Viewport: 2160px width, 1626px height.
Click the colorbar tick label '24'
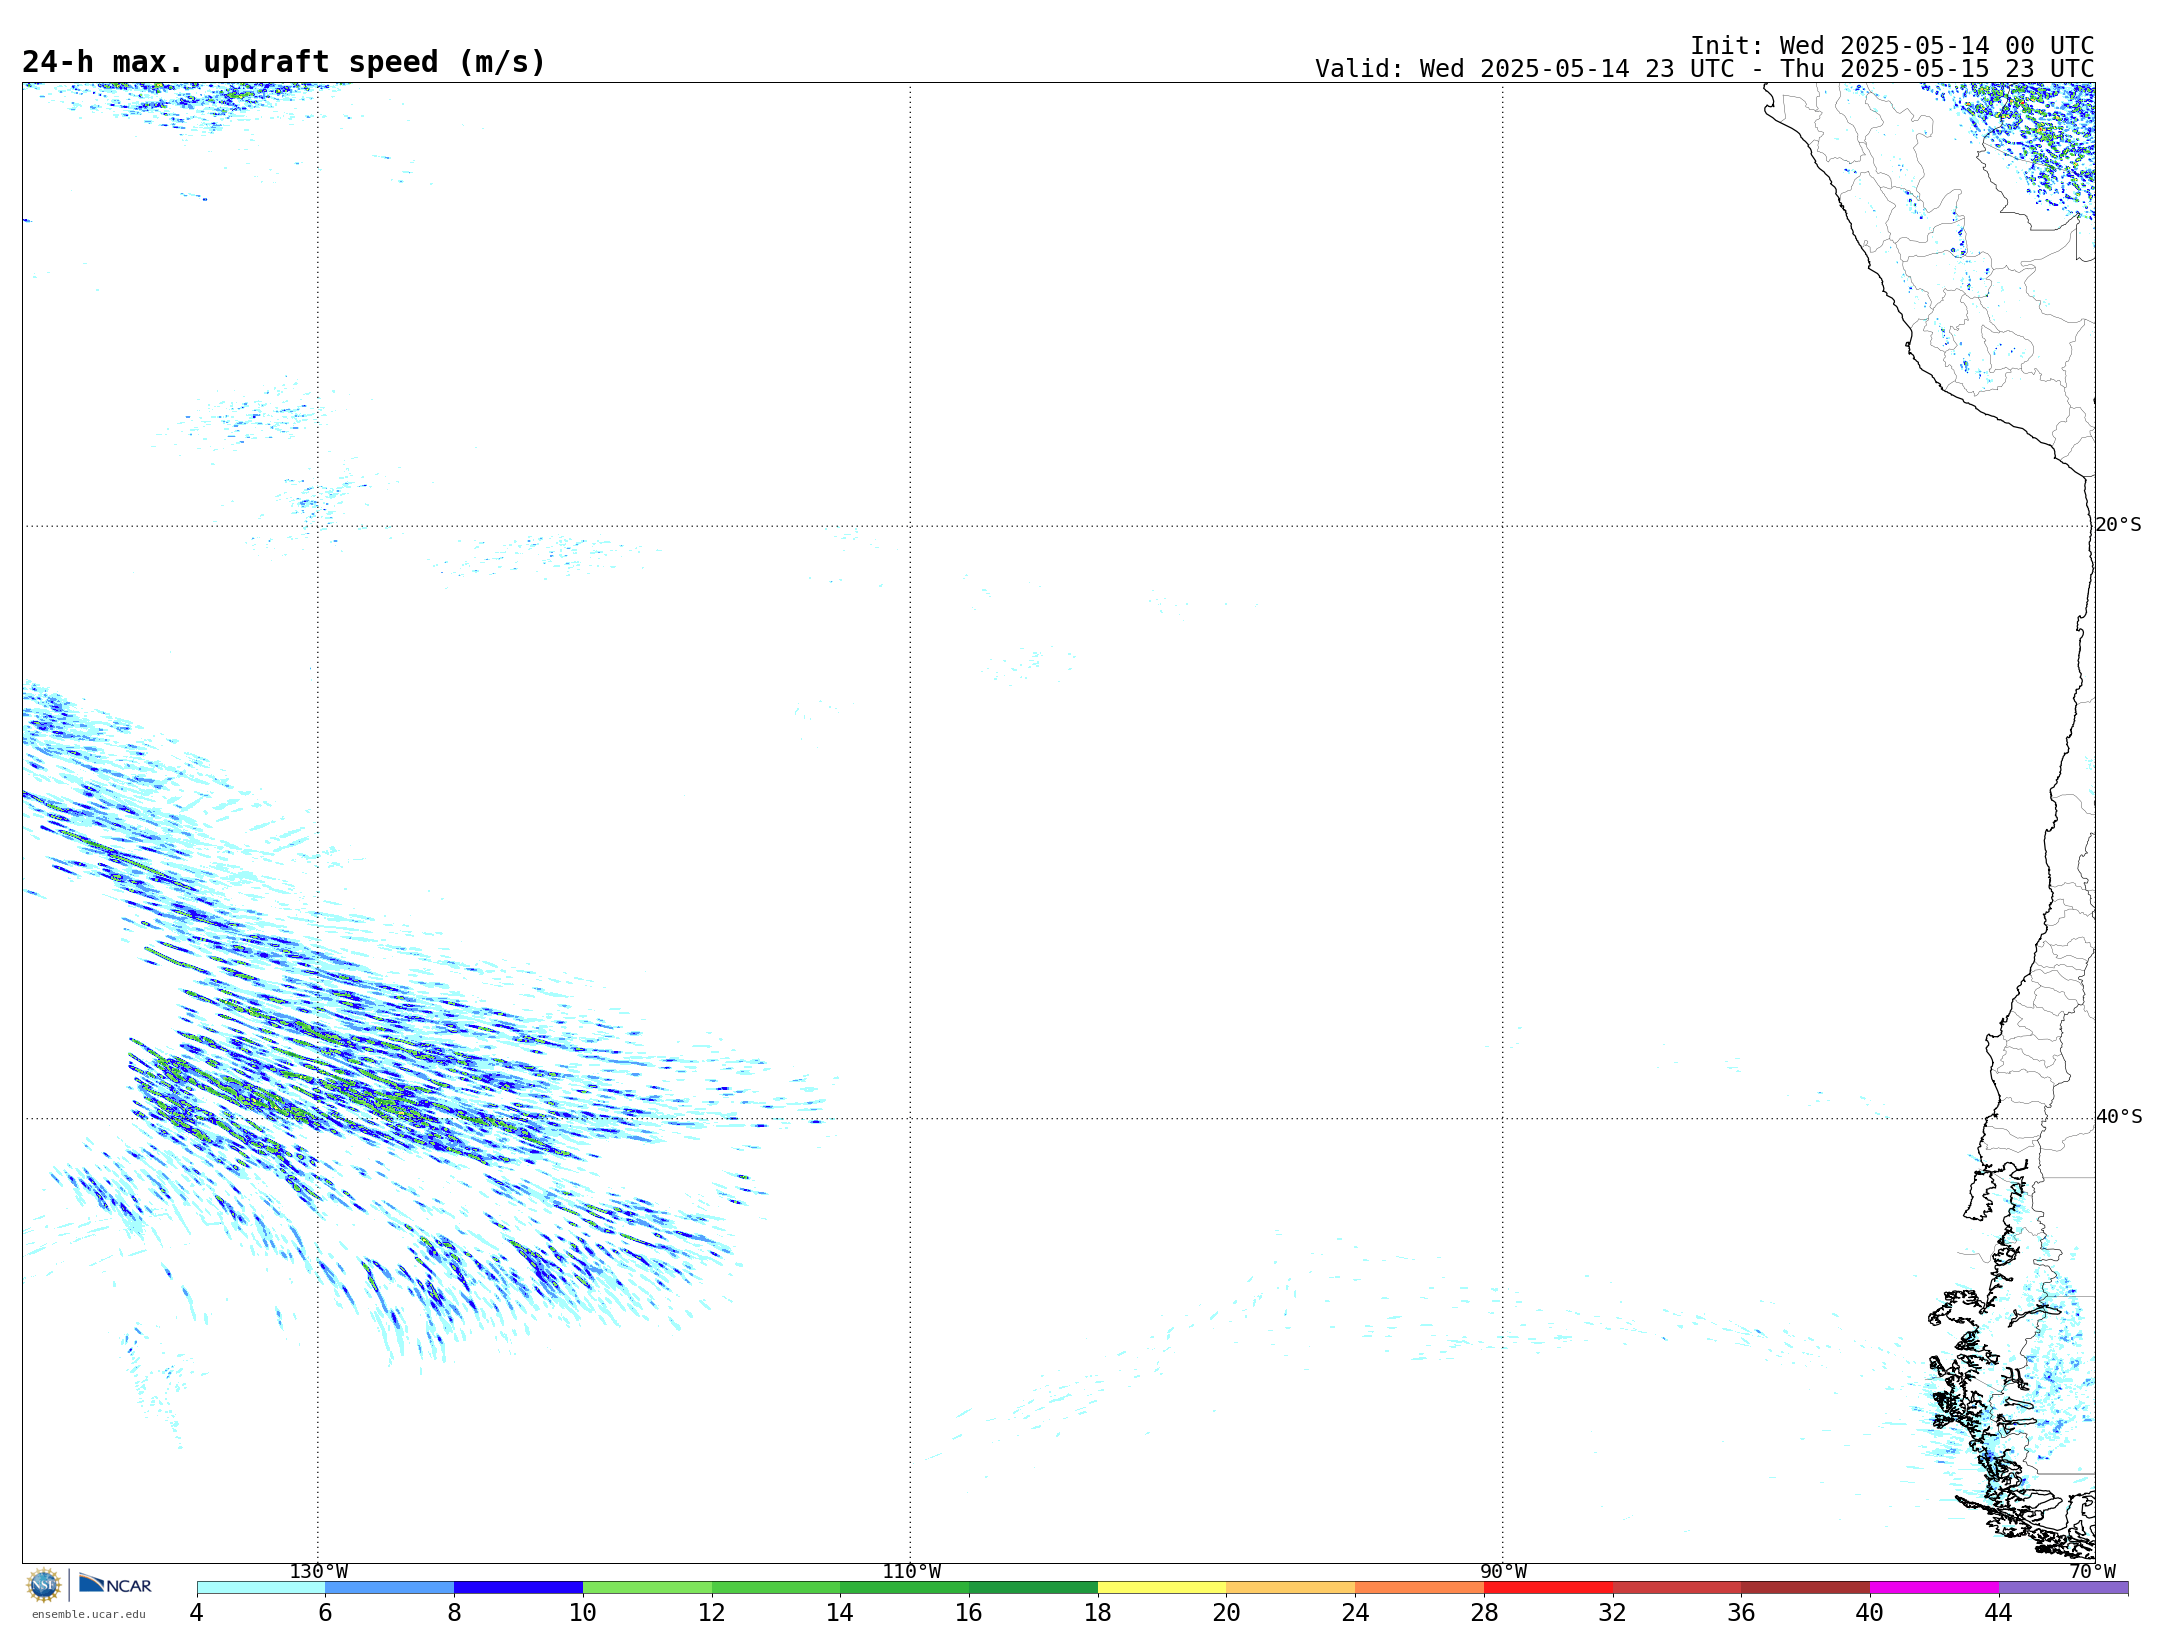click(x=1355, y=1612)
